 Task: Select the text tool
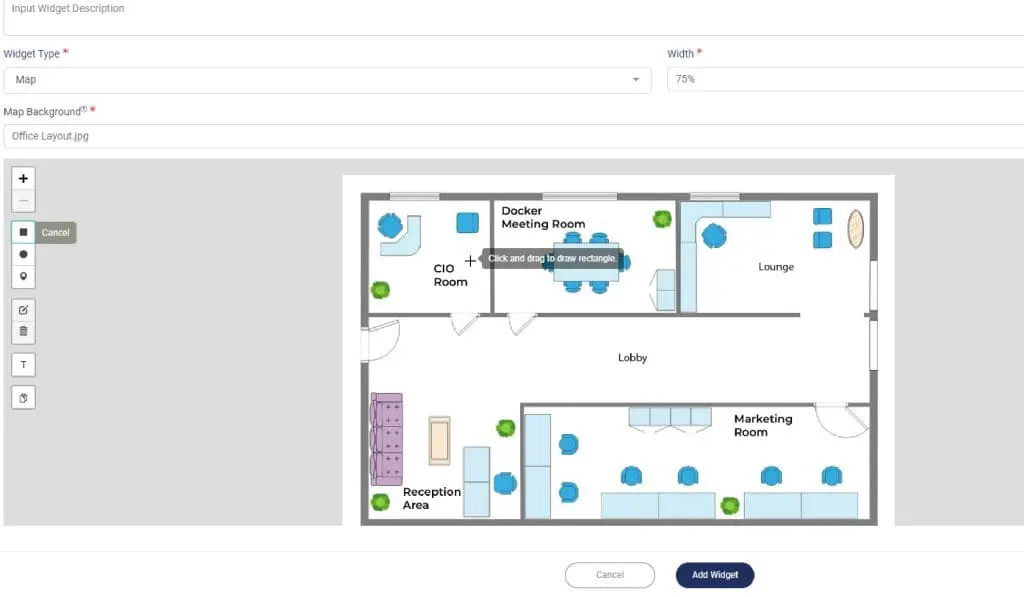(x=23, y=364)
